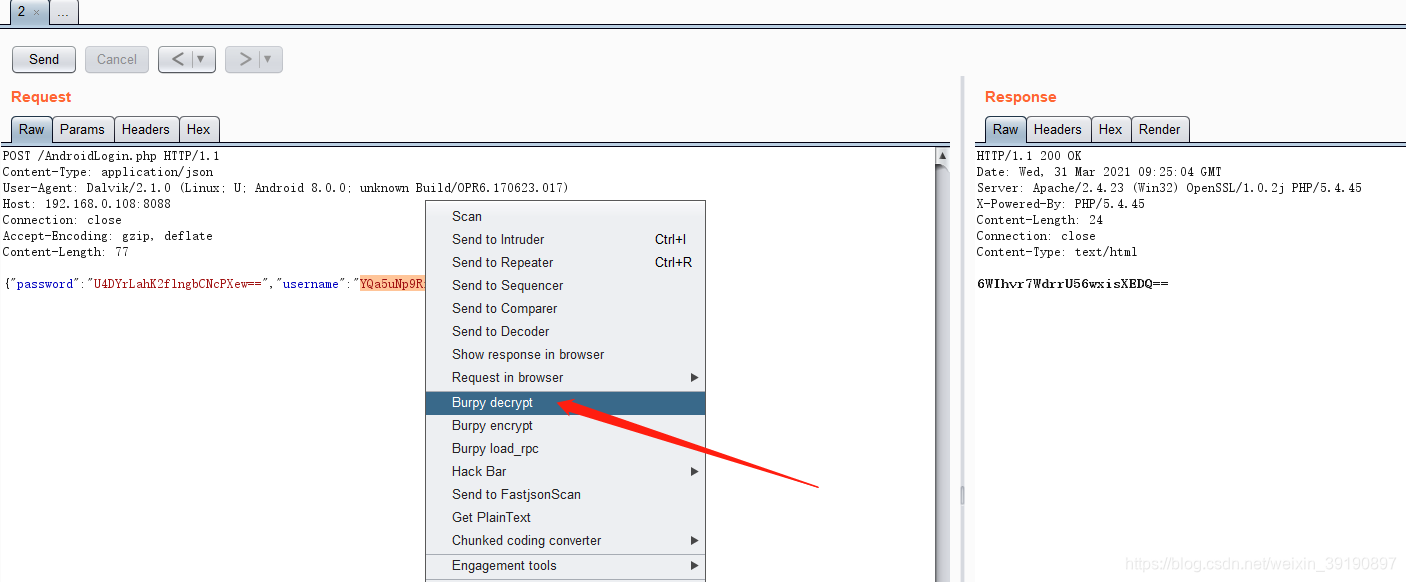Click the Content-Type: text/html response line
The height and width of the screenshot is (582, 1406).
[x=1057, y=252]
